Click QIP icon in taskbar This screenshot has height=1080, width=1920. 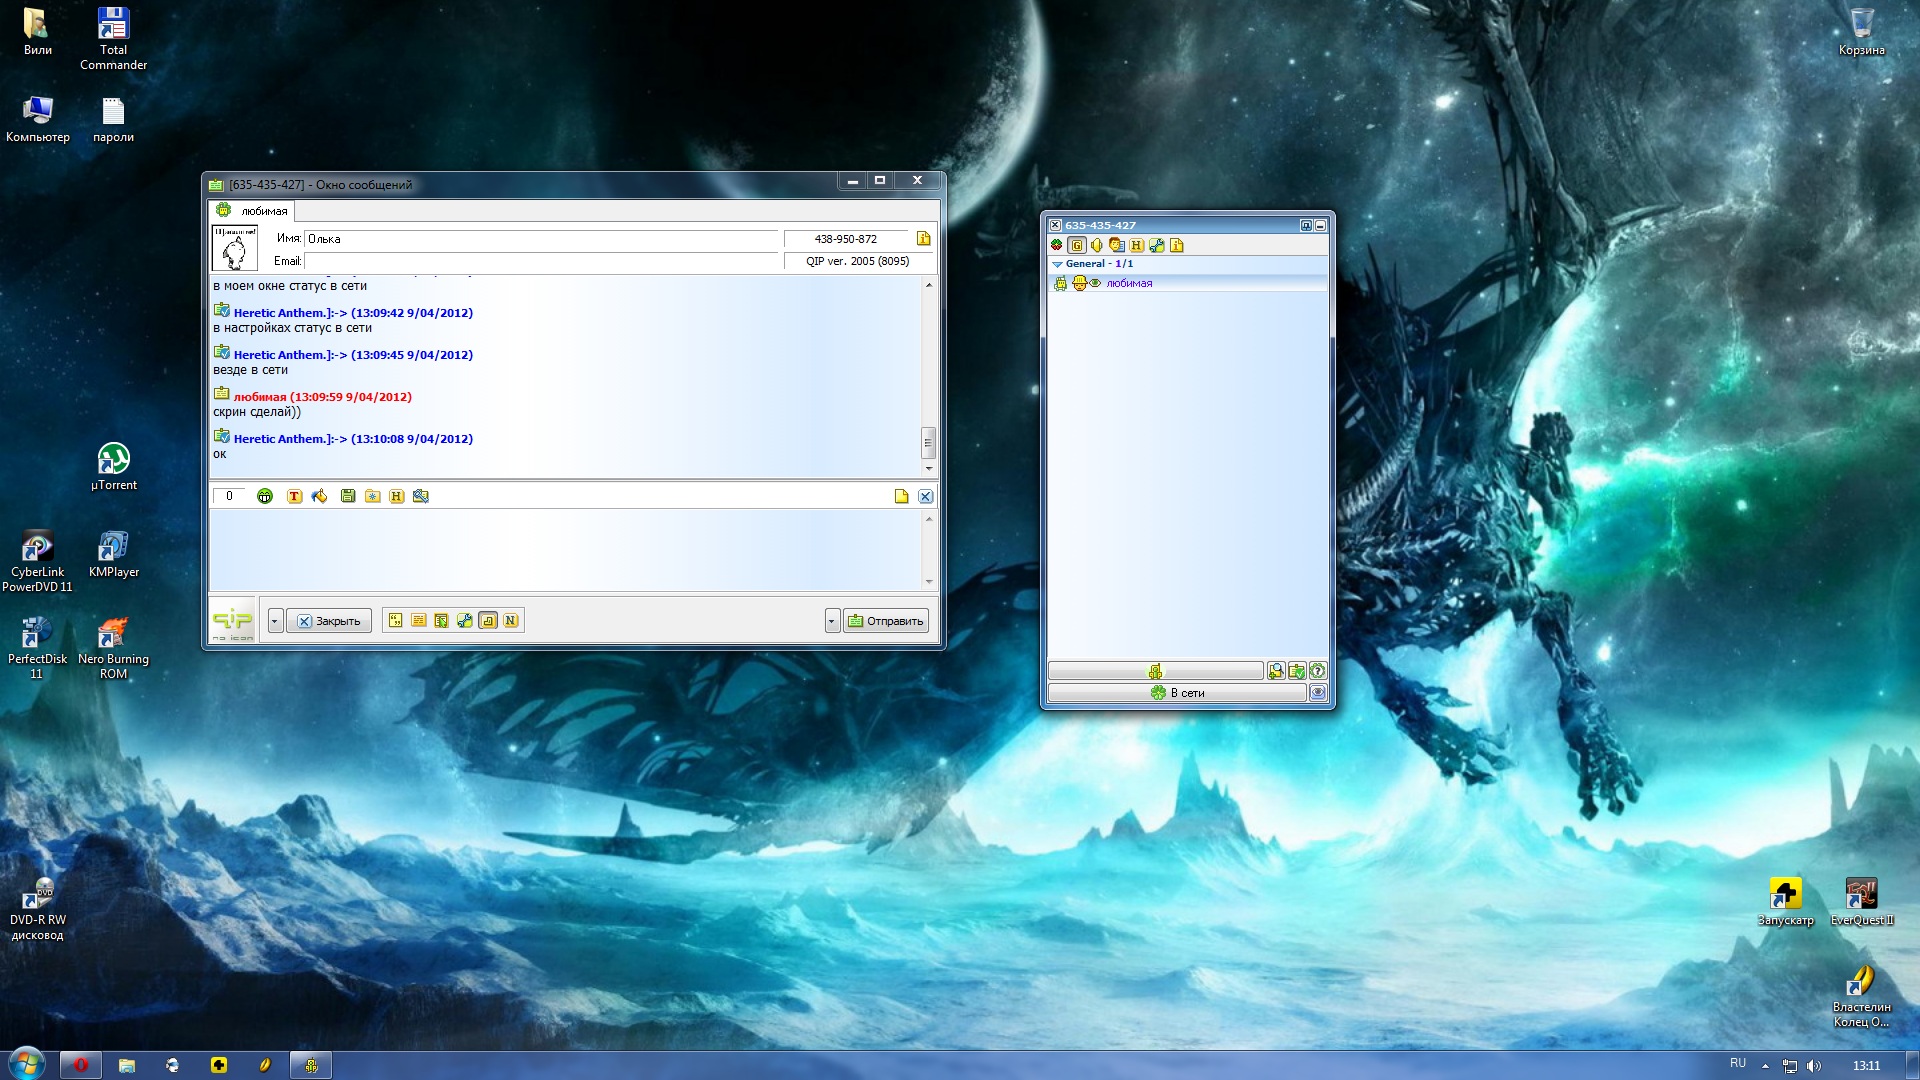click(311, 1065)
